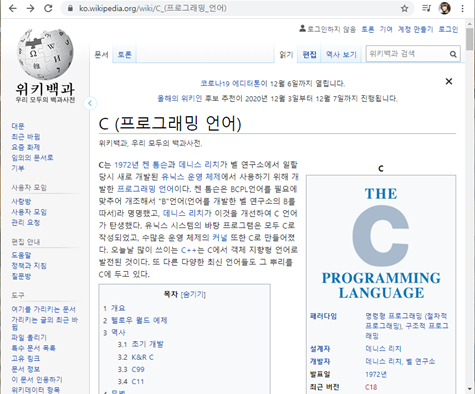The image size is (475, 394).
Task: Open the 역사 보기 tab
Action: (341, 54)
